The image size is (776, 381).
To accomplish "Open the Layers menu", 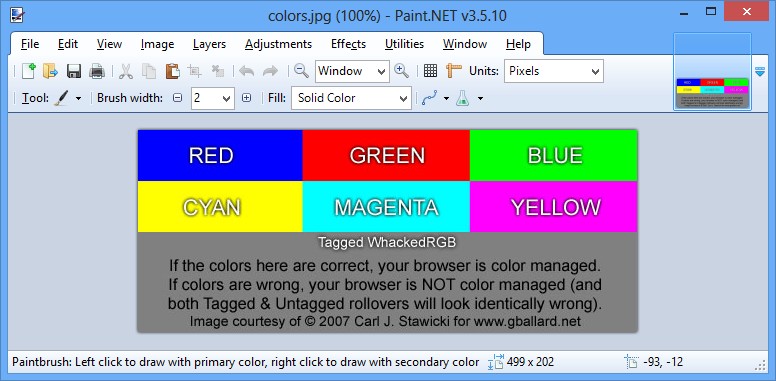I will coord(209,44).
